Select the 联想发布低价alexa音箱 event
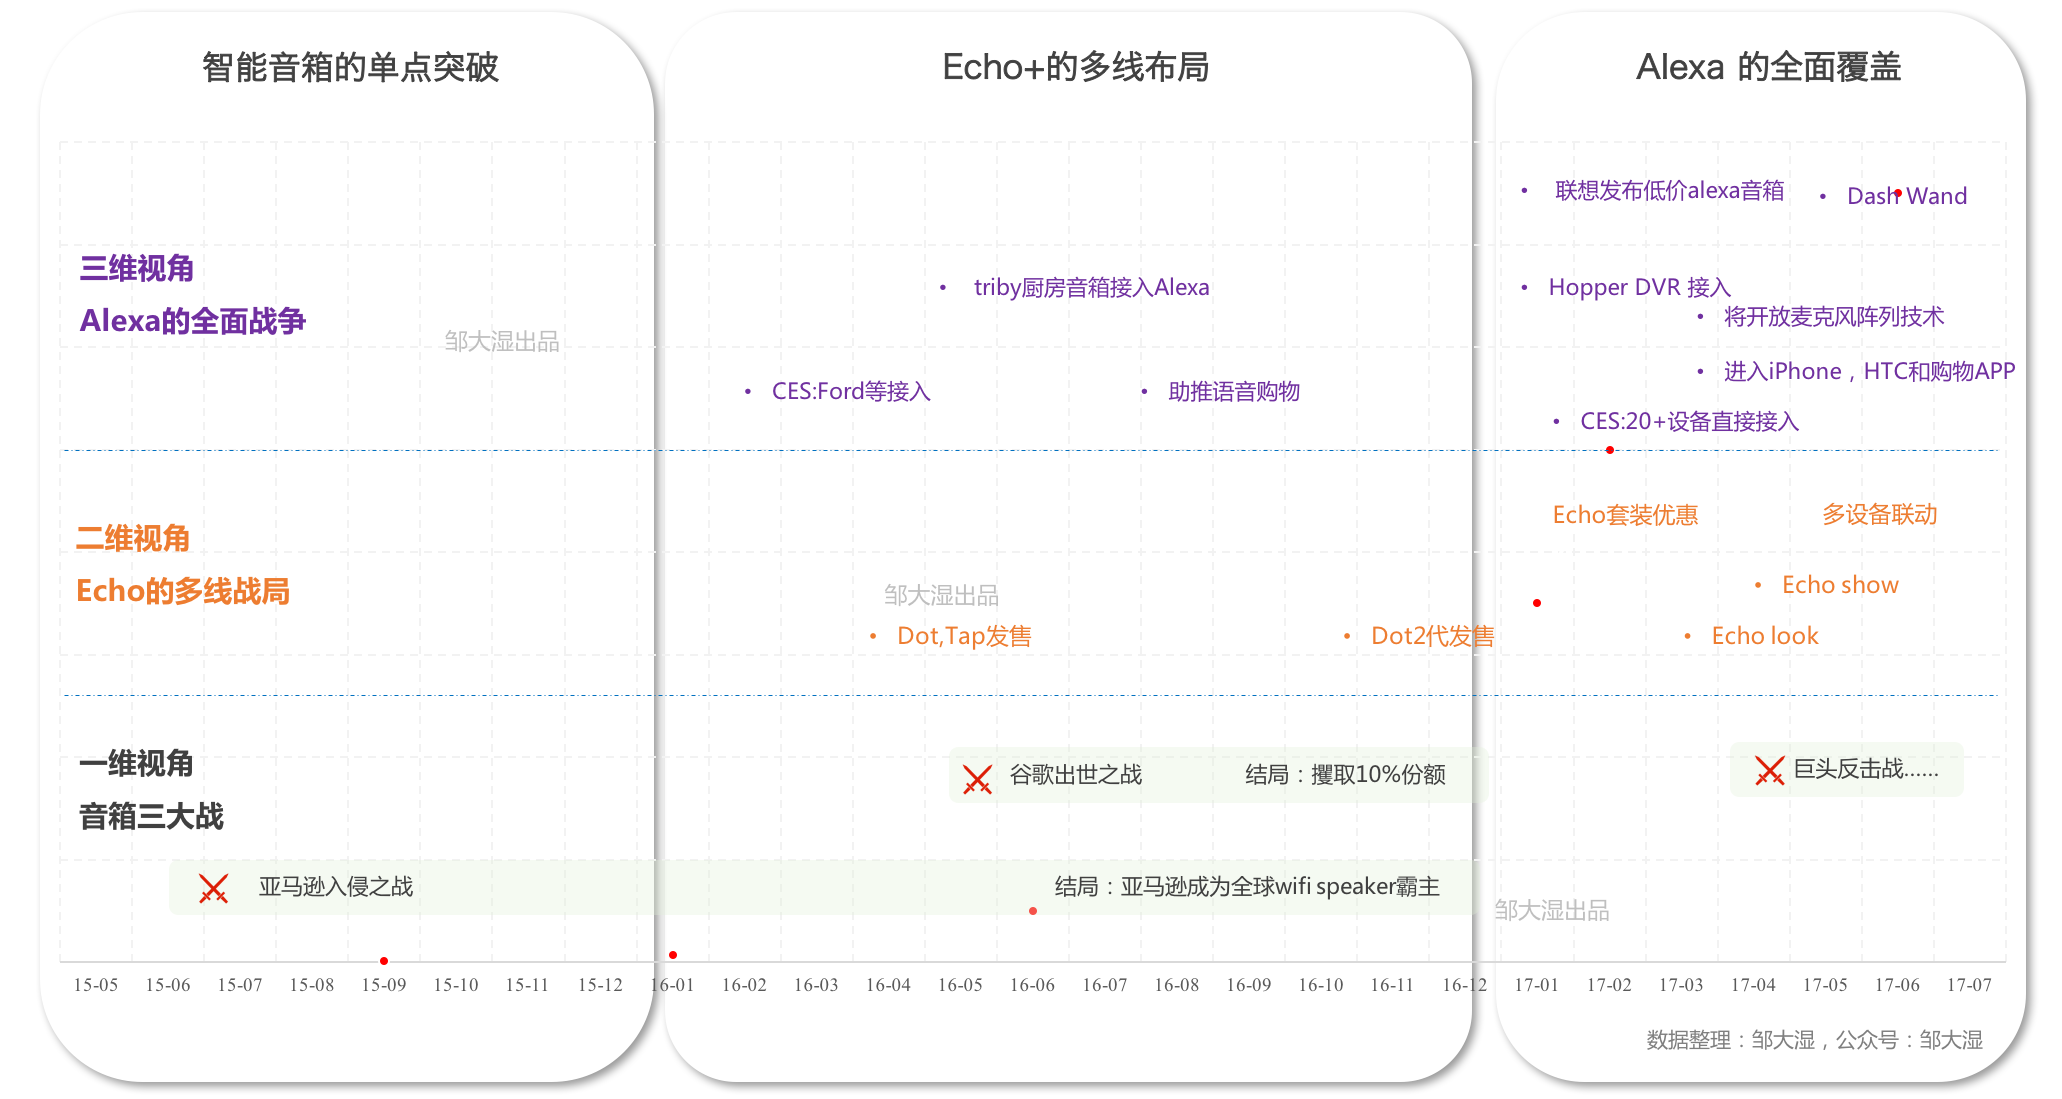 pos(1669,190)
